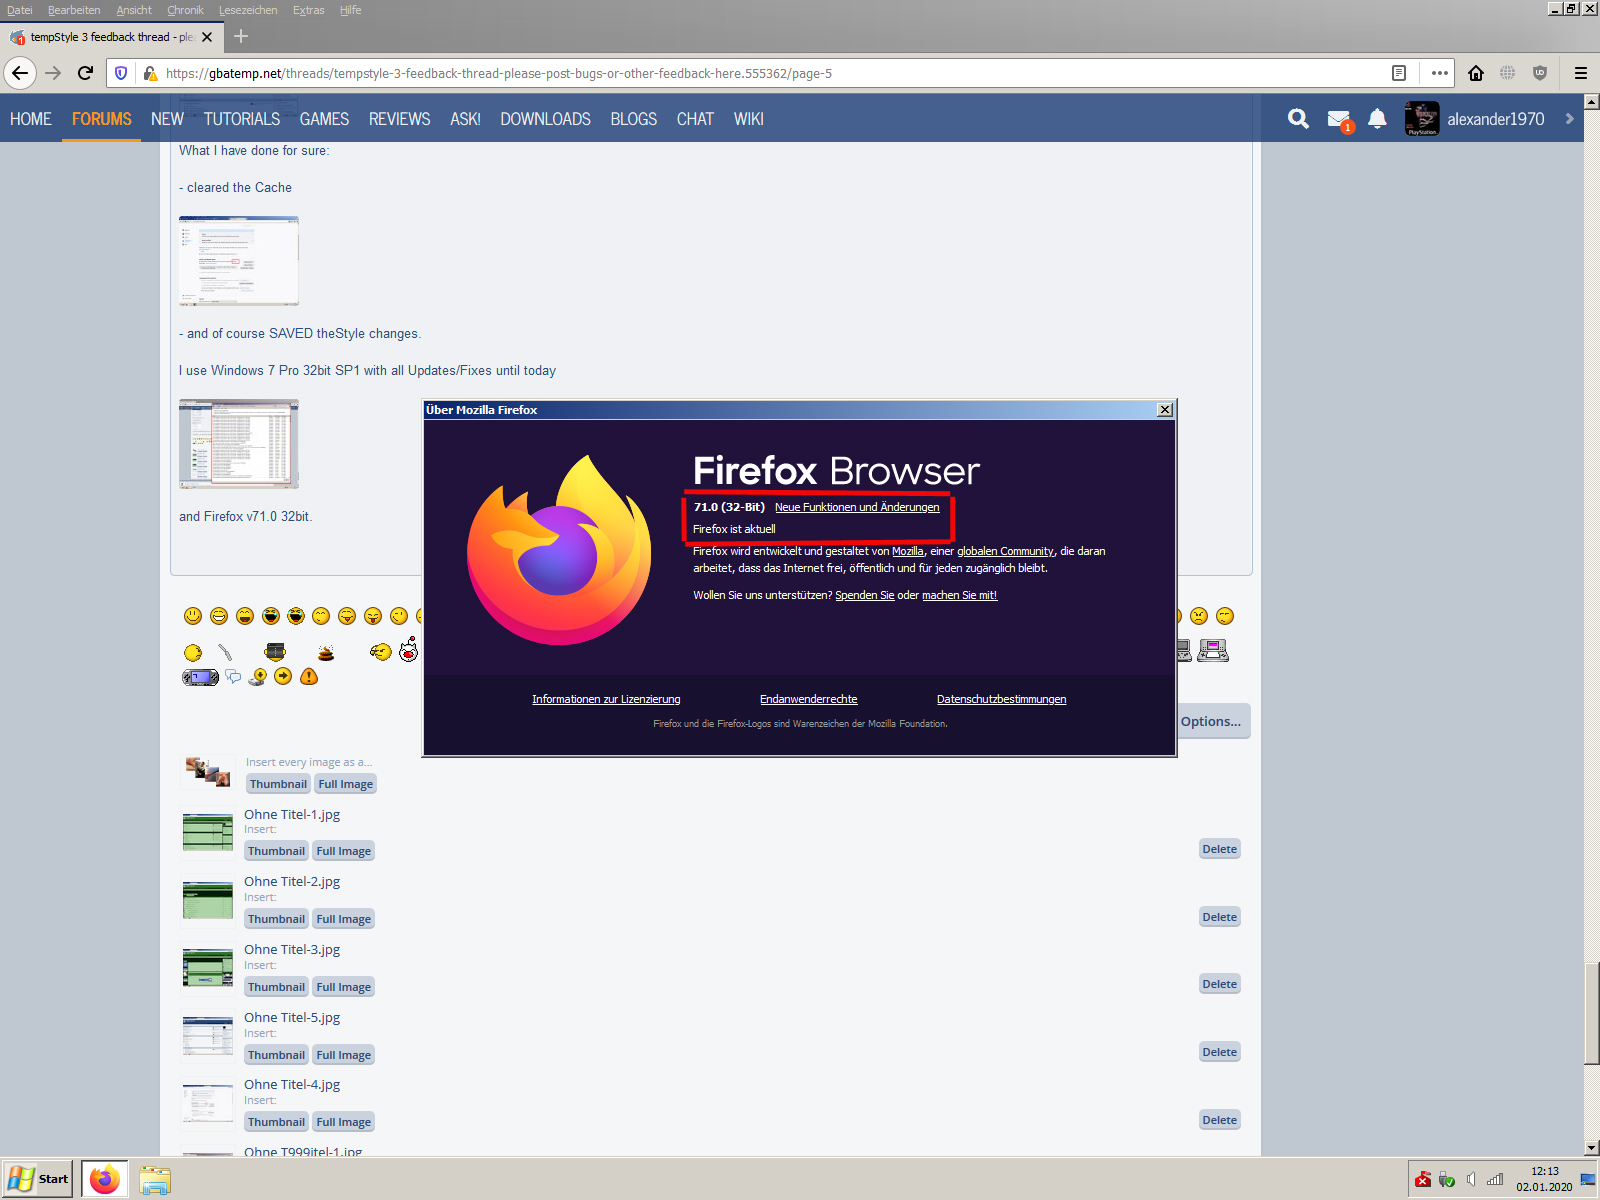
Task: Open the volume tray icon
Action: pos(1471,1180)
